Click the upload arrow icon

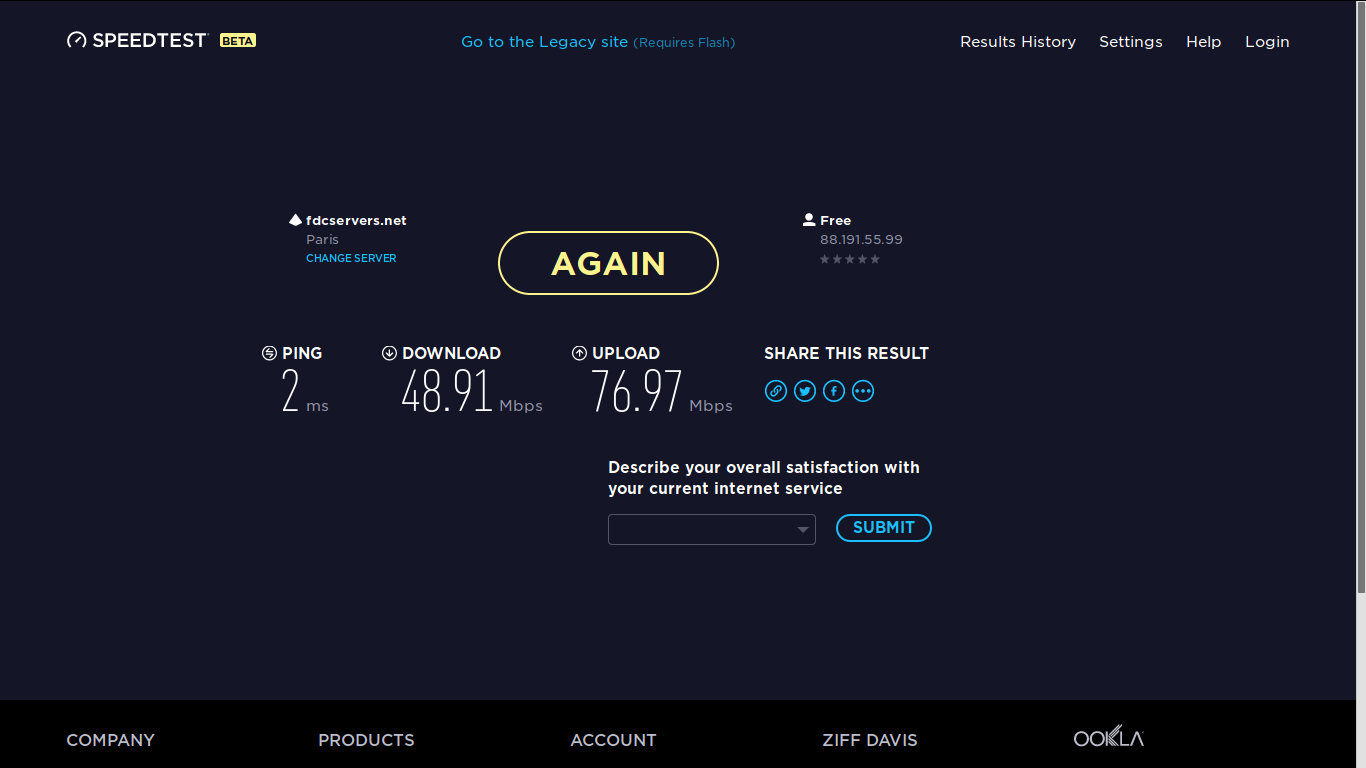tap(579, 353)
